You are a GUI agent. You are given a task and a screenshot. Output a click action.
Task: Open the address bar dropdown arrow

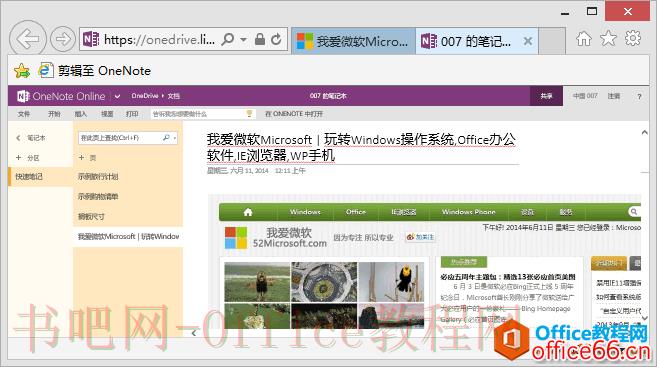coord(243,40)
